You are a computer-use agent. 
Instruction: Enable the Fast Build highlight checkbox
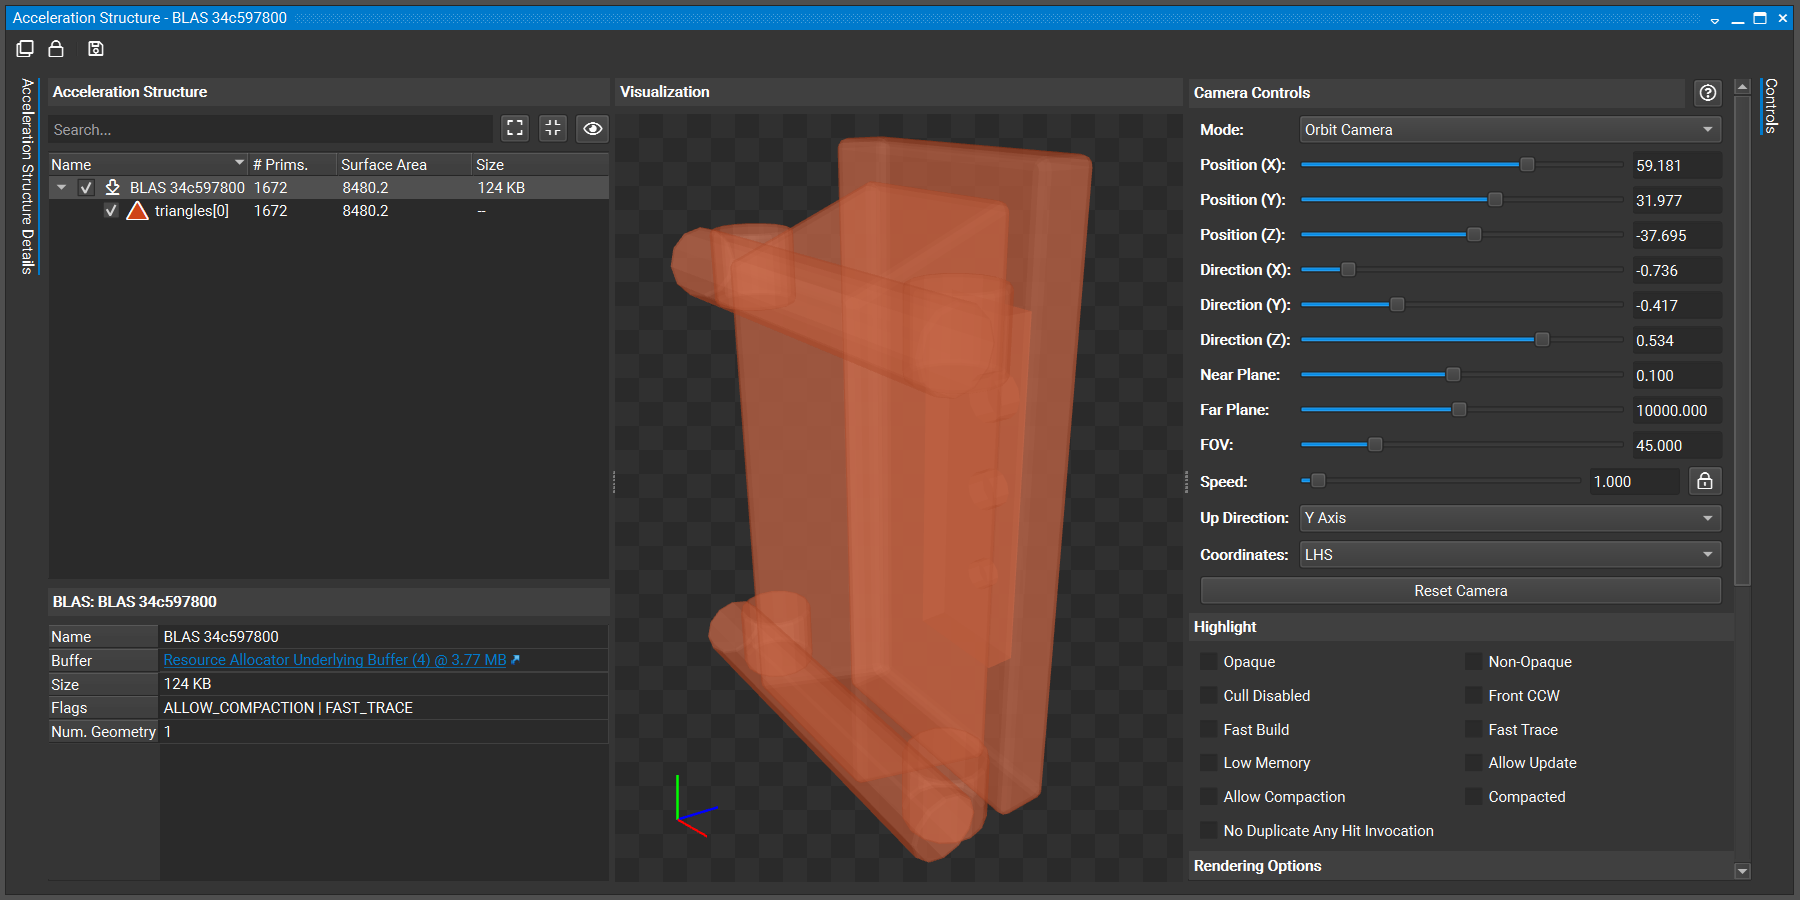click(1209, 729)
